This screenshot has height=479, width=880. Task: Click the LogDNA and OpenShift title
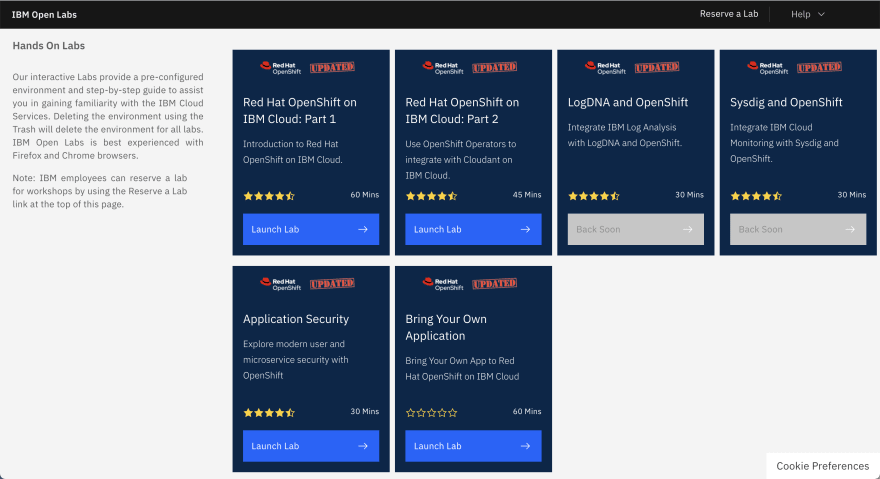tap(627, 102)
